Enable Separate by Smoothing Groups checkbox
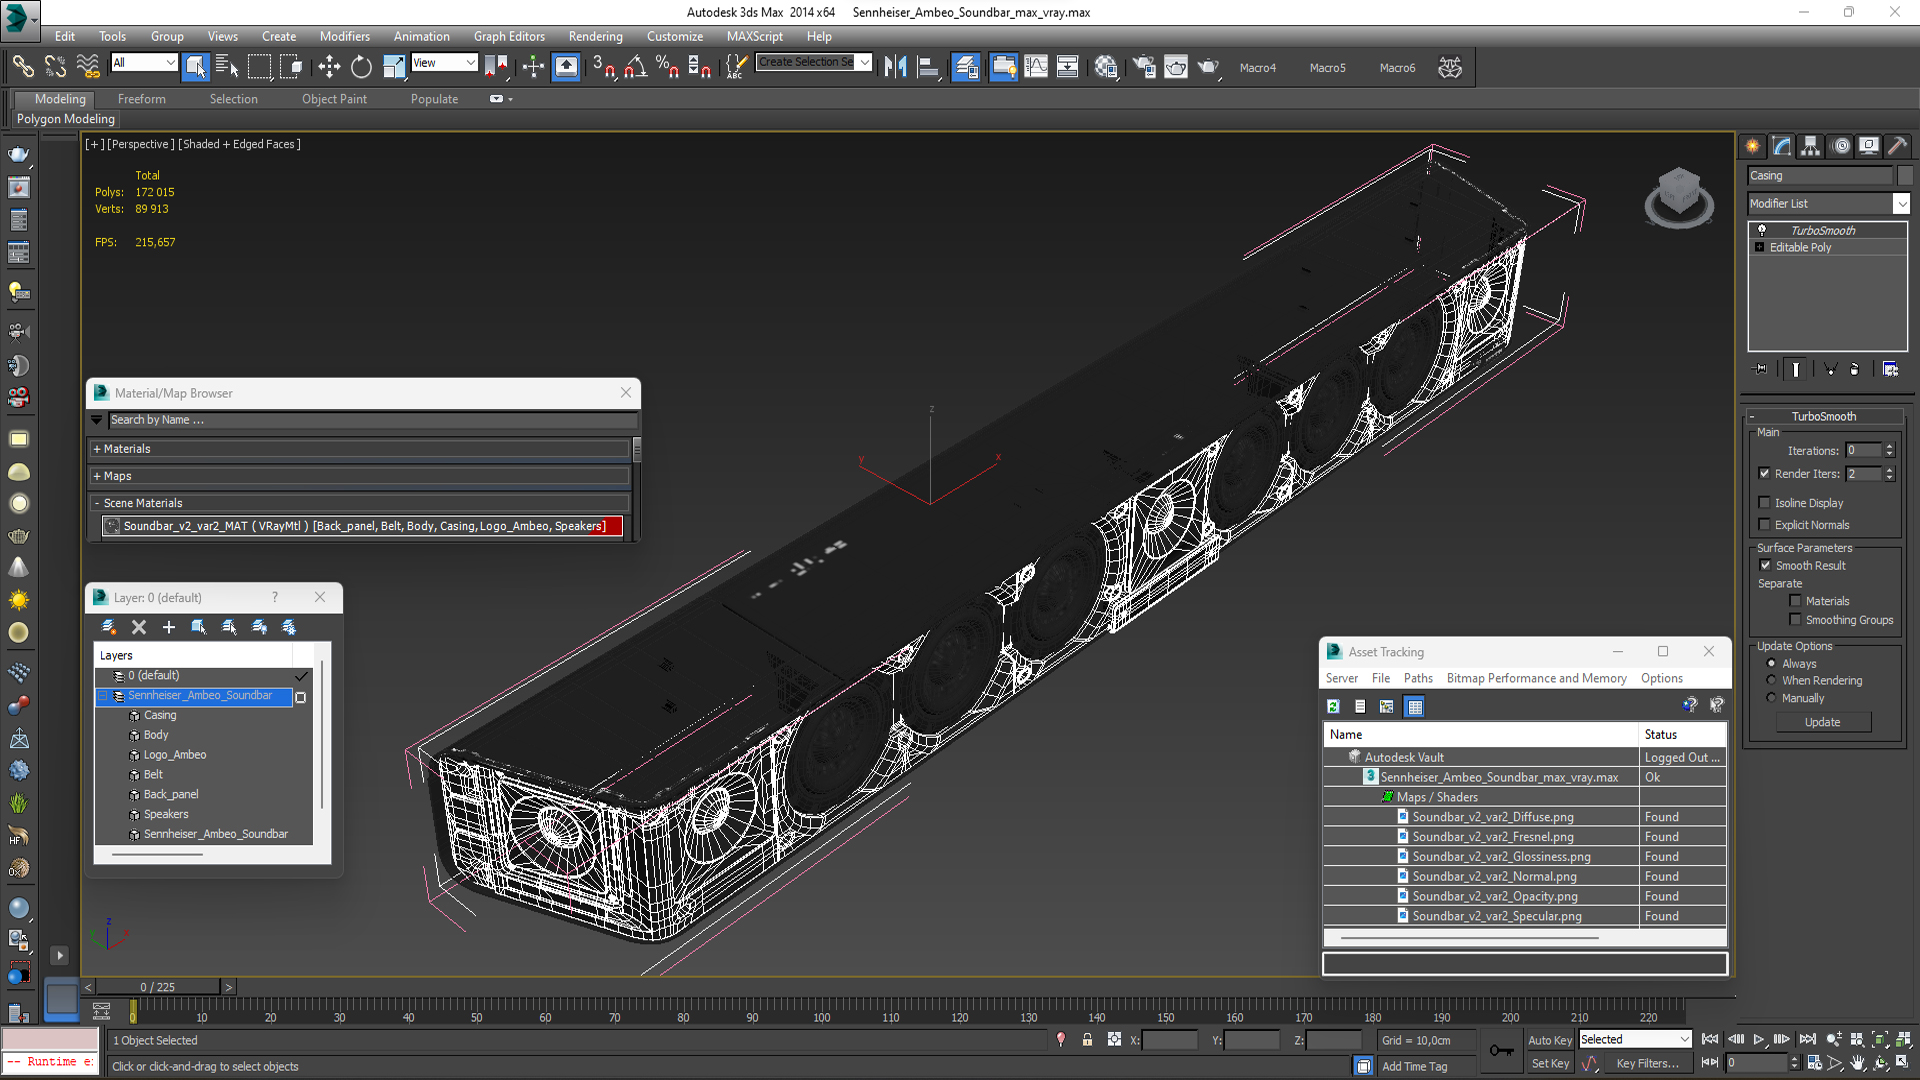 (1795, 620)
